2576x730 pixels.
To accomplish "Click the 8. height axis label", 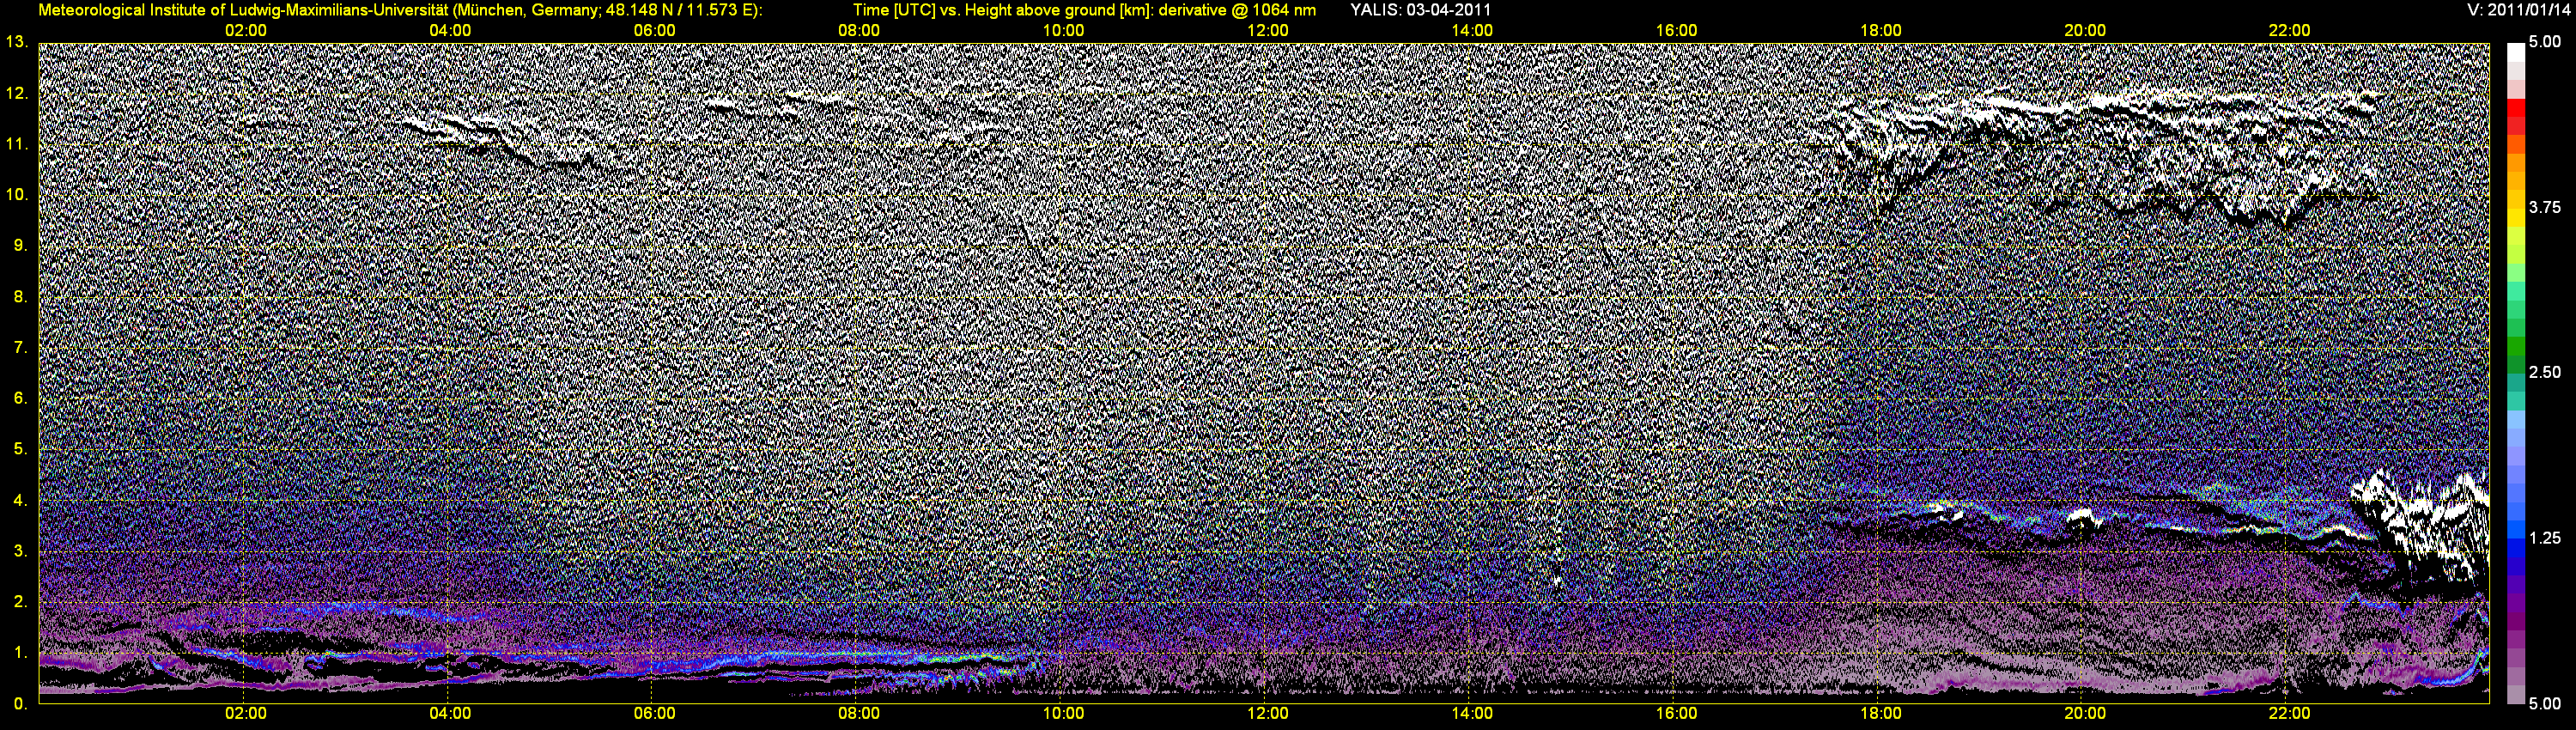I will click(x=19, y=297).
